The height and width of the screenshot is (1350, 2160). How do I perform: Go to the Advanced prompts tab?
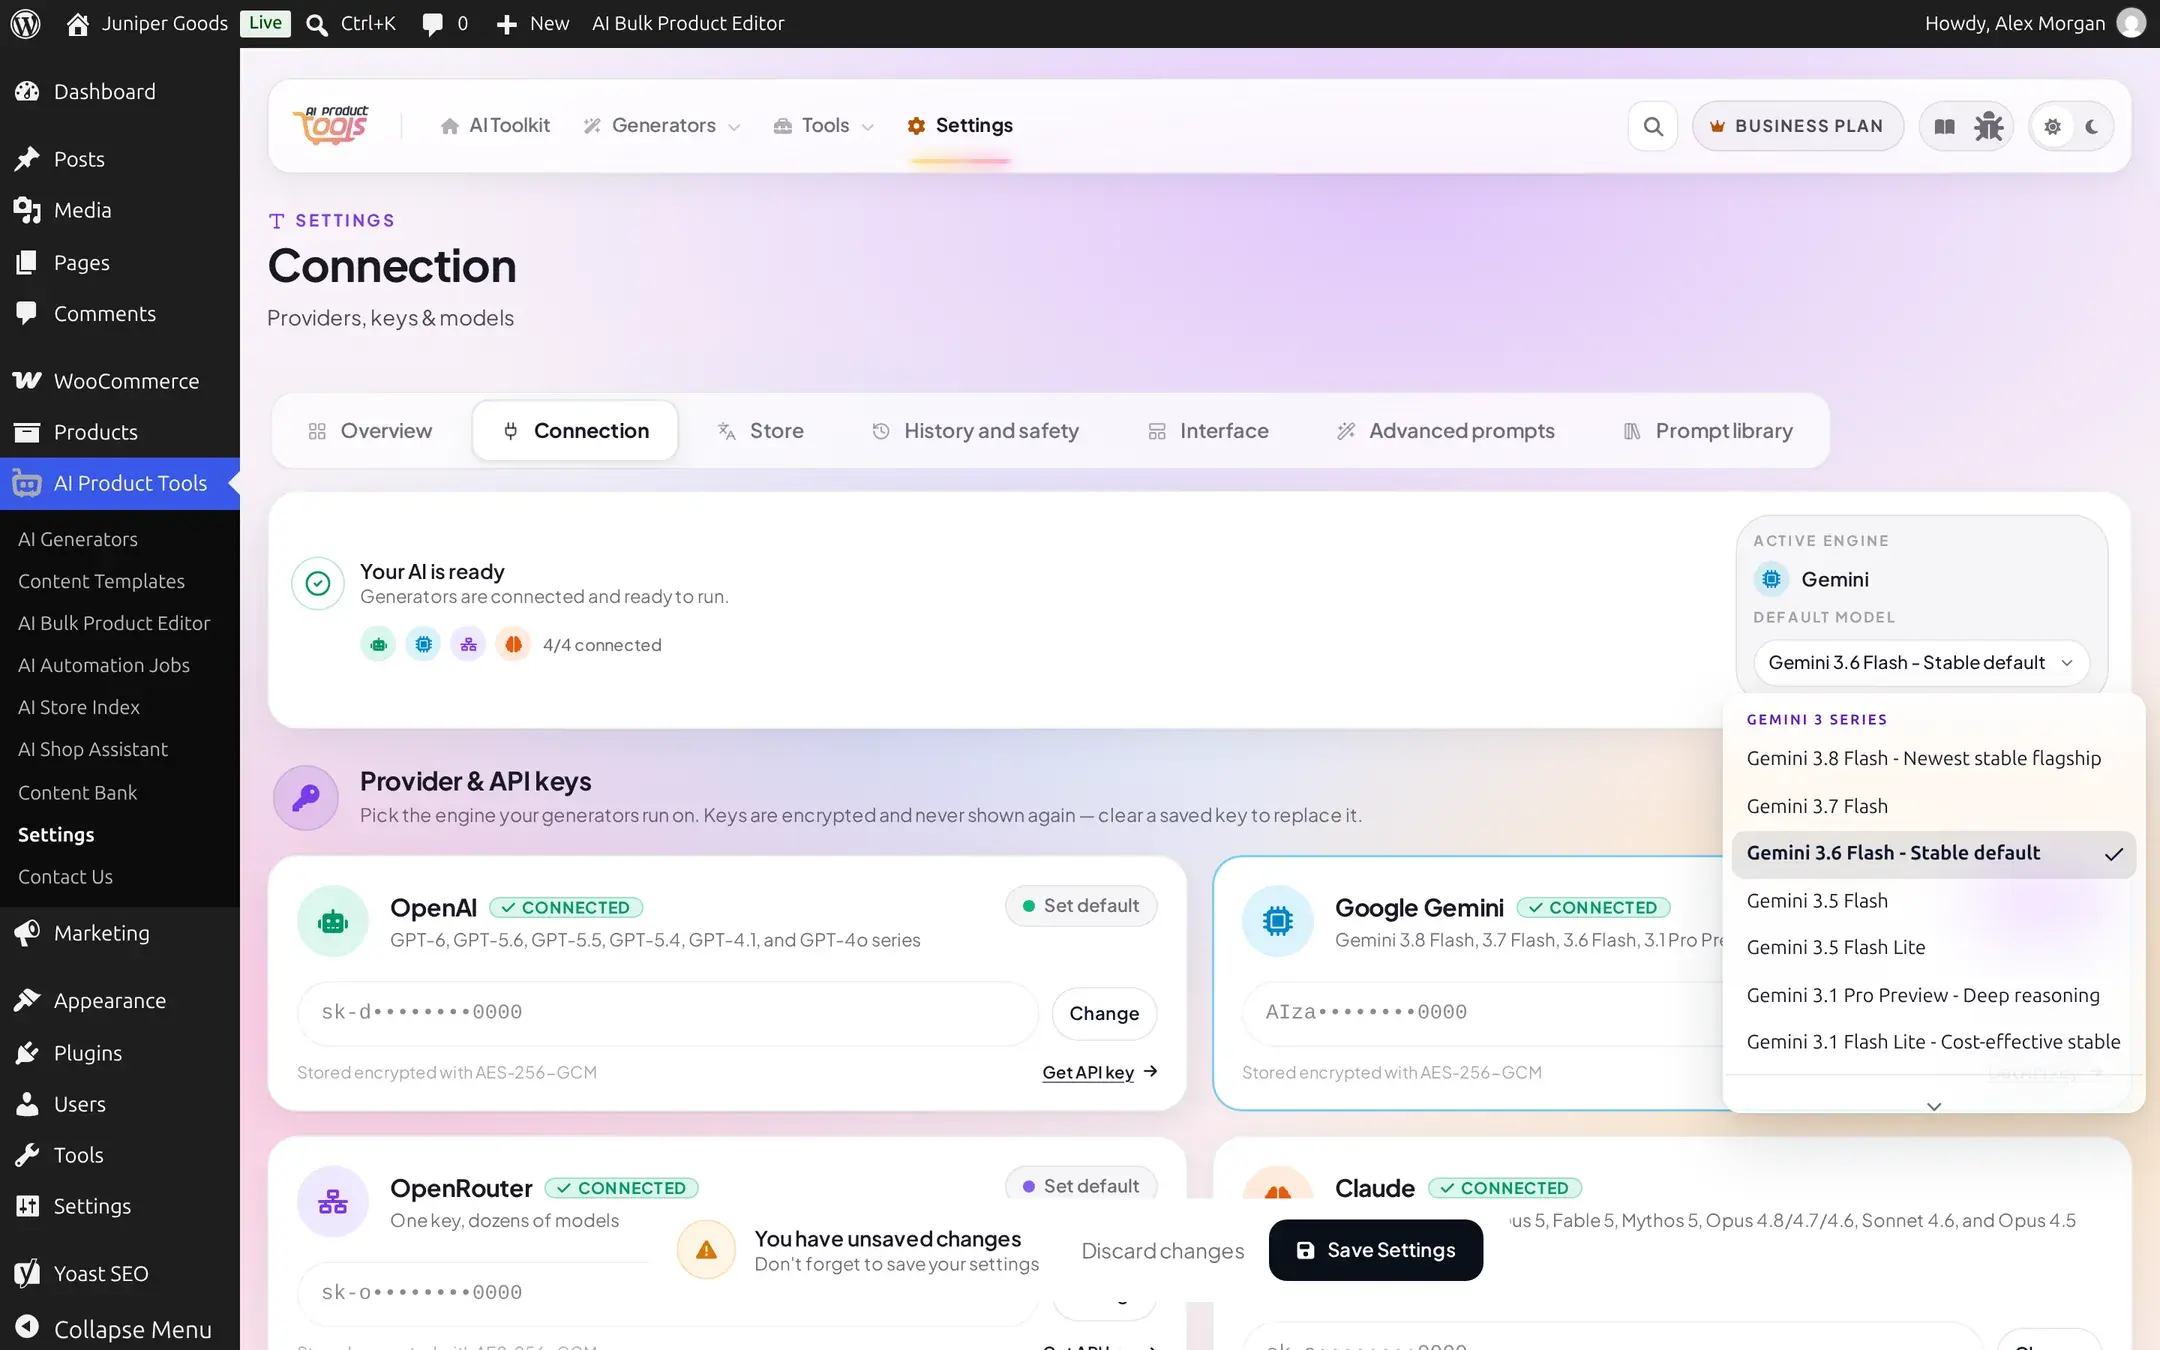pos(1446,431)
